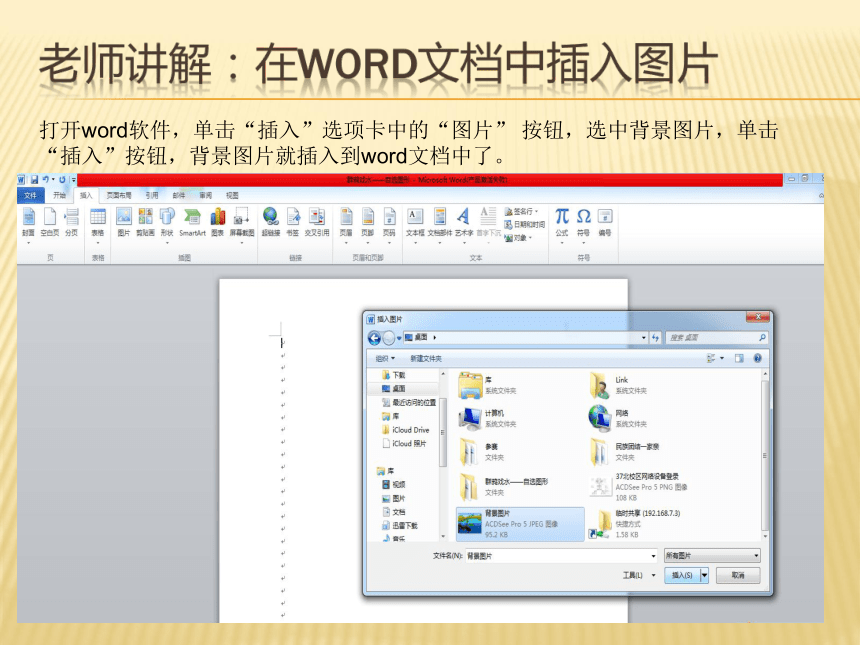Open the 工具(L) tools dropdown
Viewport: 860px width, 645px height.
[x=639, y=575]
